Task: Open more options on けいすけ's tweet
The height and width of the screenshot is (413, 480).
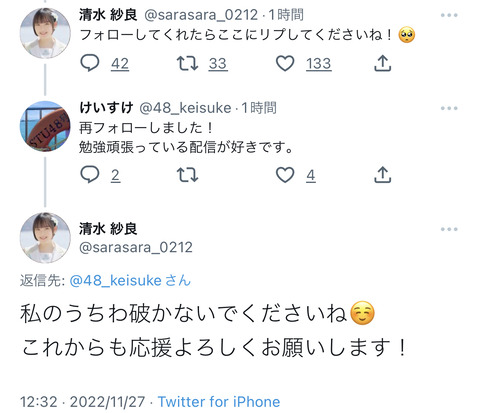Action: (x=449, y=108)
